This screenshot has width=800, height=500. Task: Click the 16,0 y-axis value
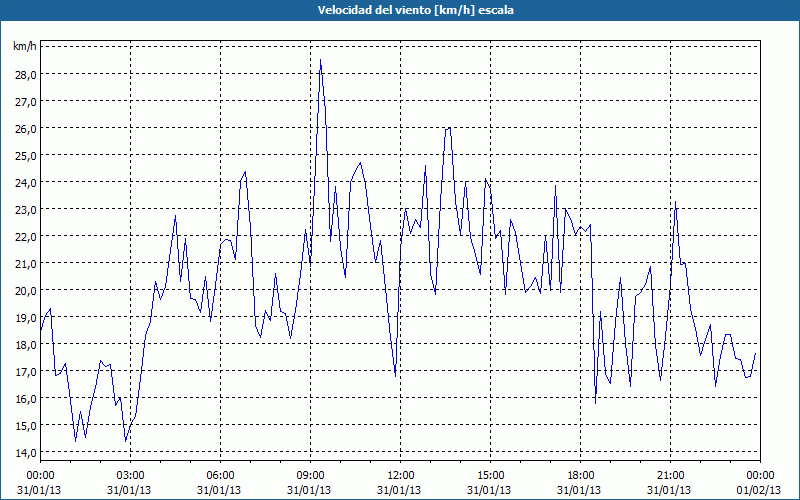26,399
